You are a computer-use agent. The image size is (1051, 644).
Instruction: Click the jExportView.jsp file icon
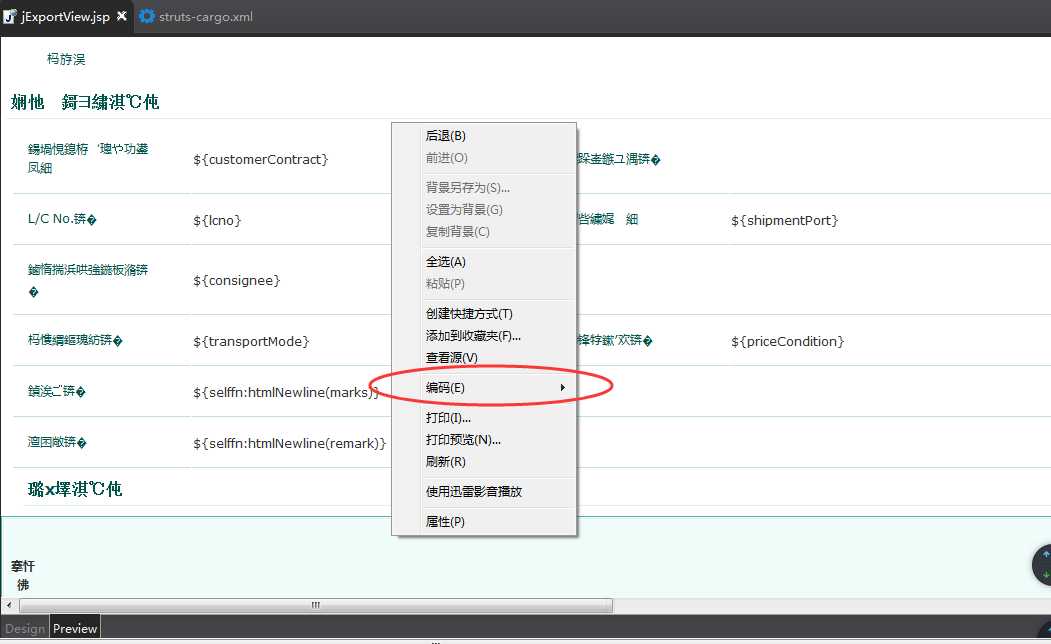(10, 17)
